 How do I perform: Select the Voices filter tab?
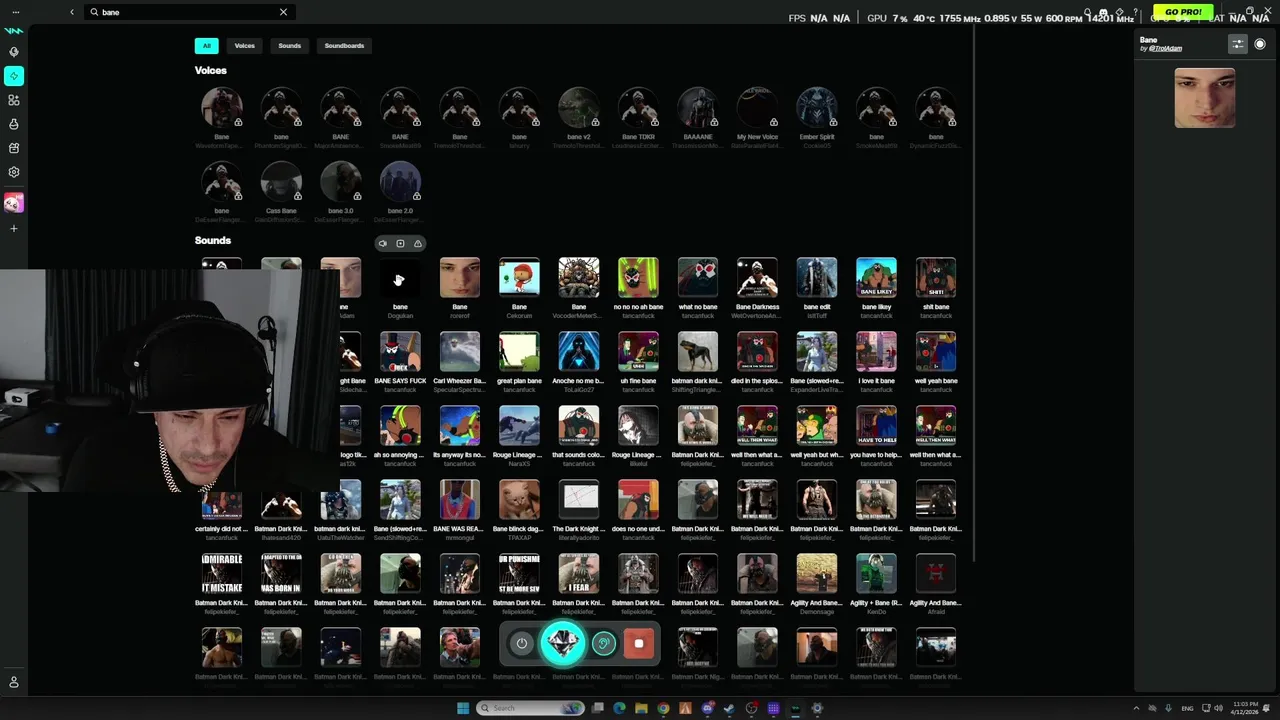(245, 46)
